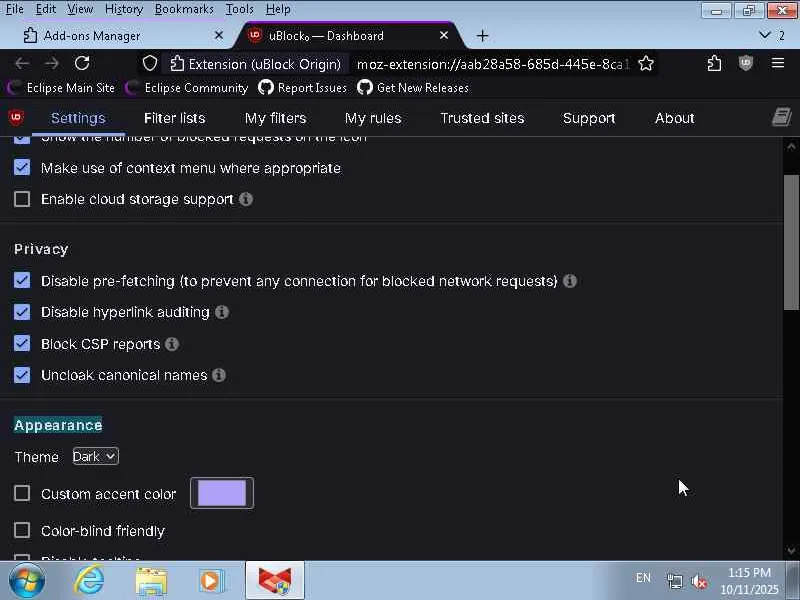800x600 pixels.
Task: Click the browser Forward arrow
Action: click(x=52, y=64)
